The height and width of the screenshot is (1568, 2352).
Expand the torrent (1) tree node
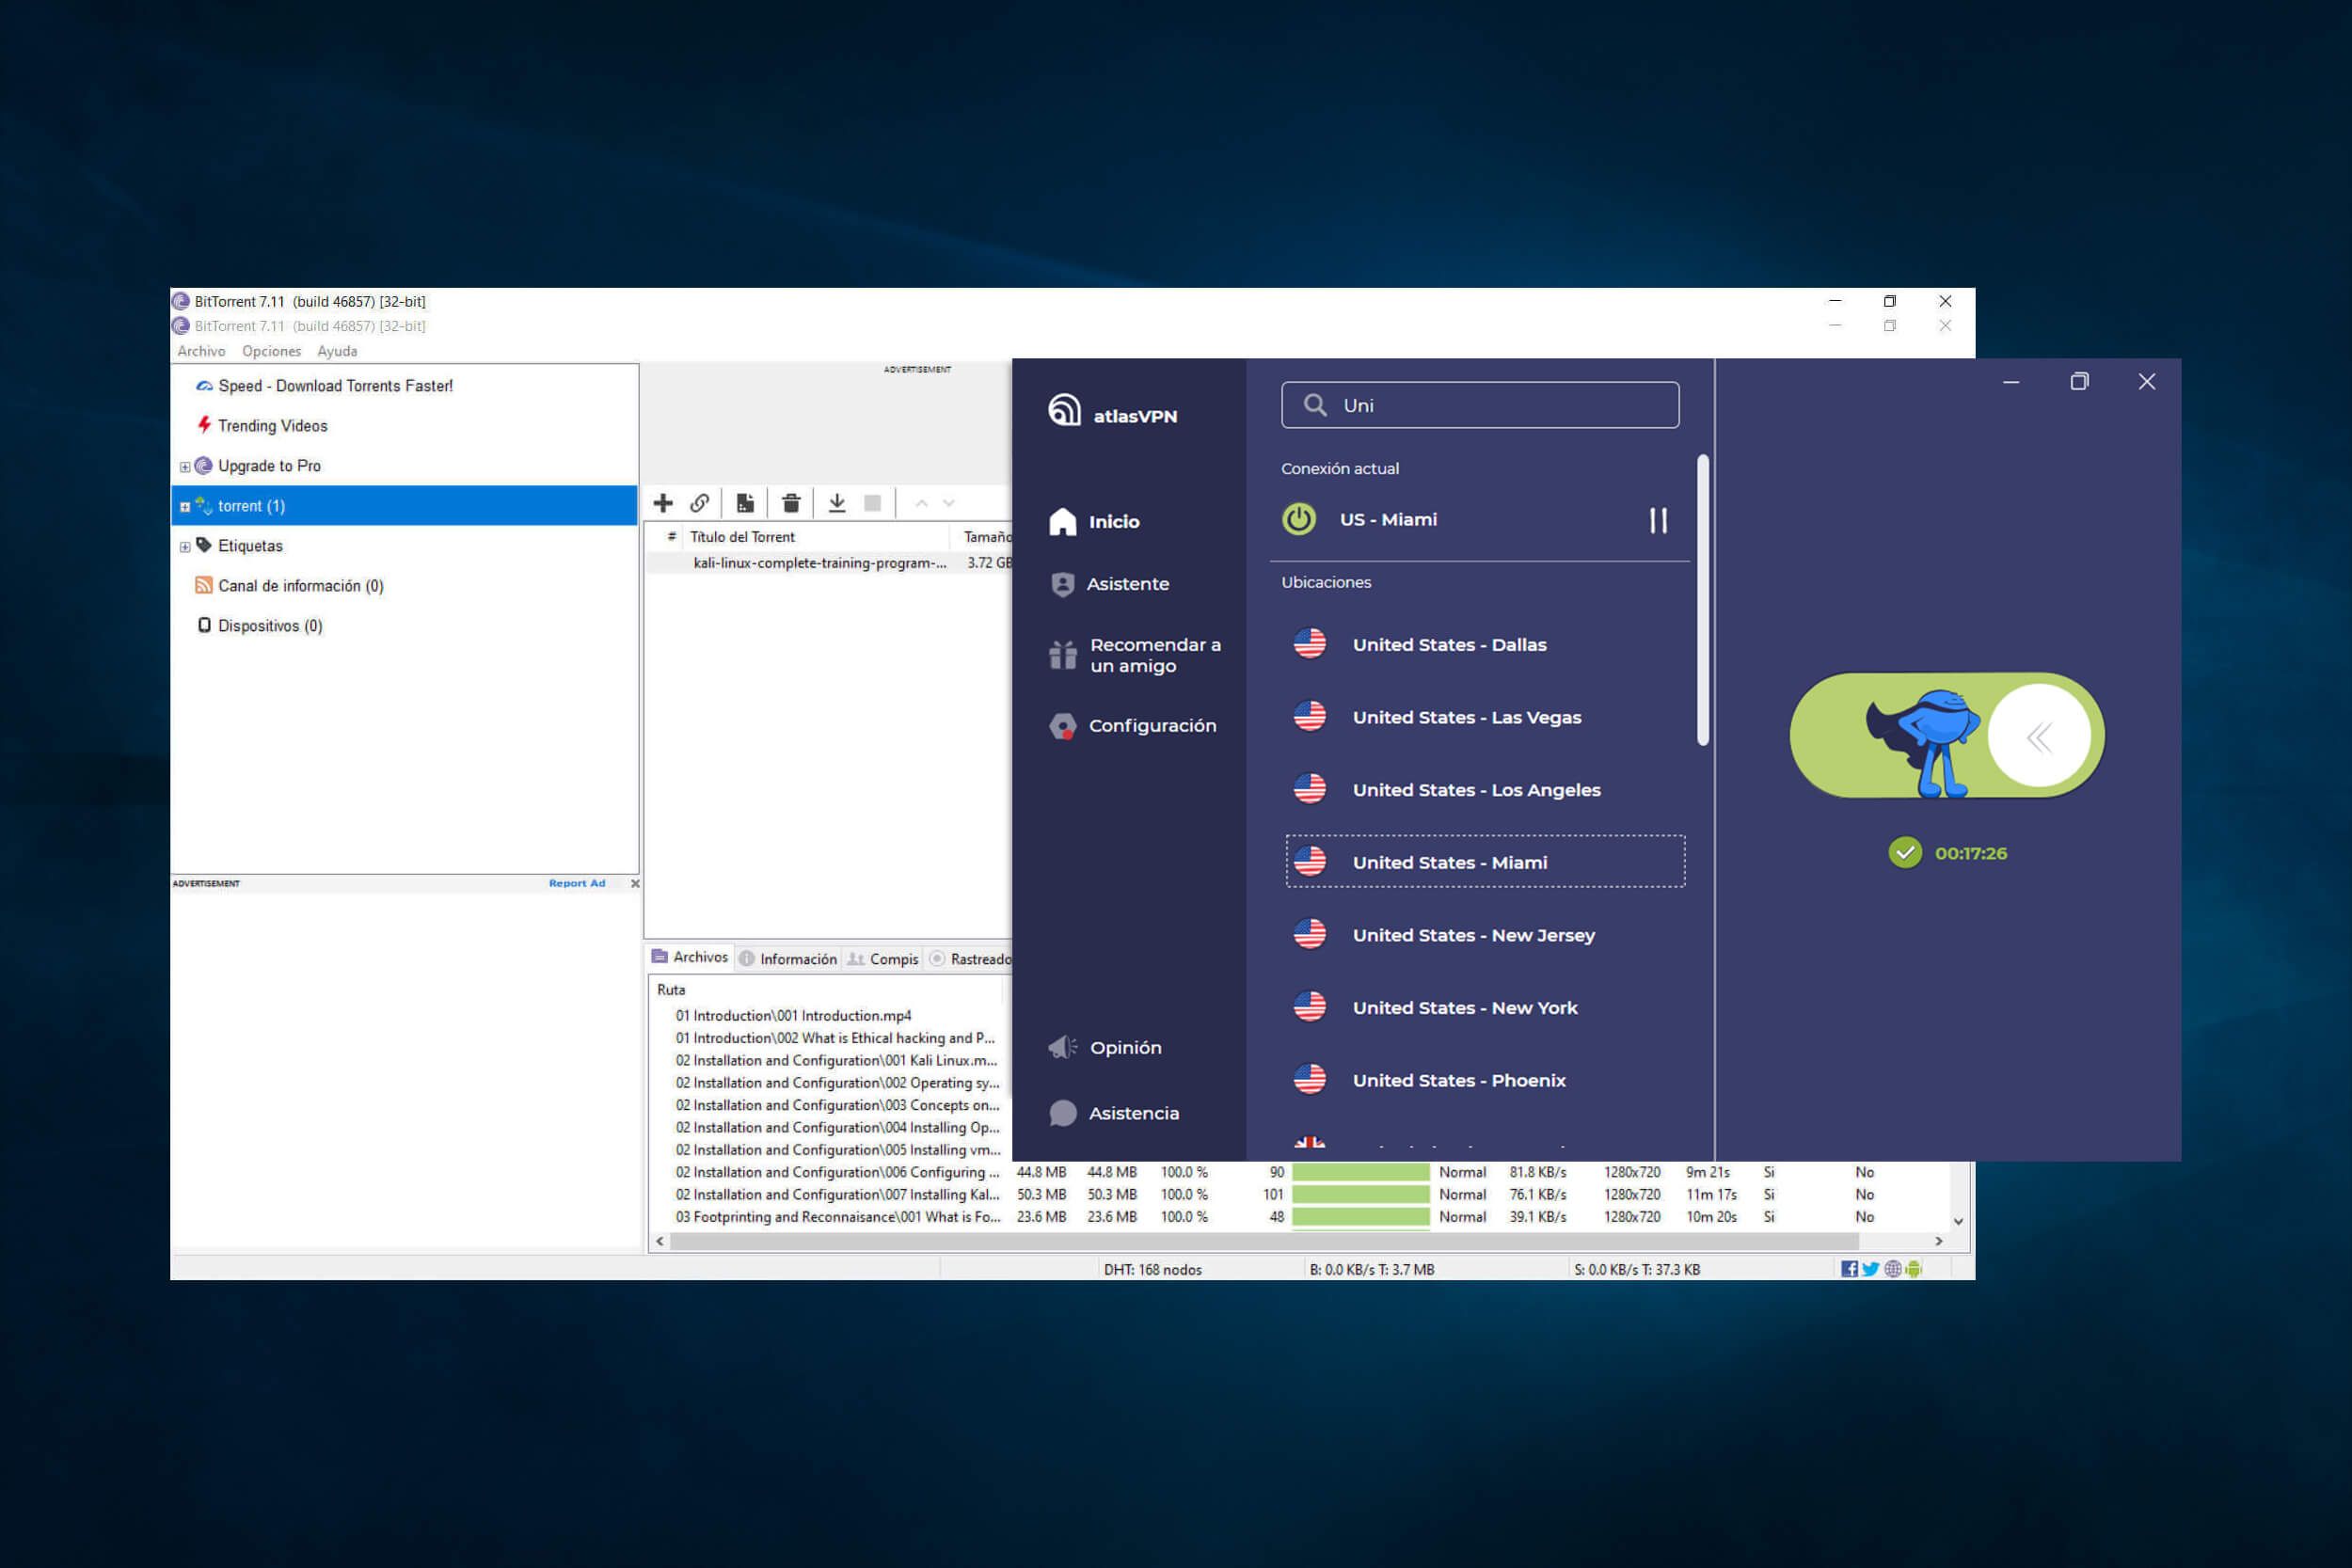pyautogui.click(x=185, y=507)
